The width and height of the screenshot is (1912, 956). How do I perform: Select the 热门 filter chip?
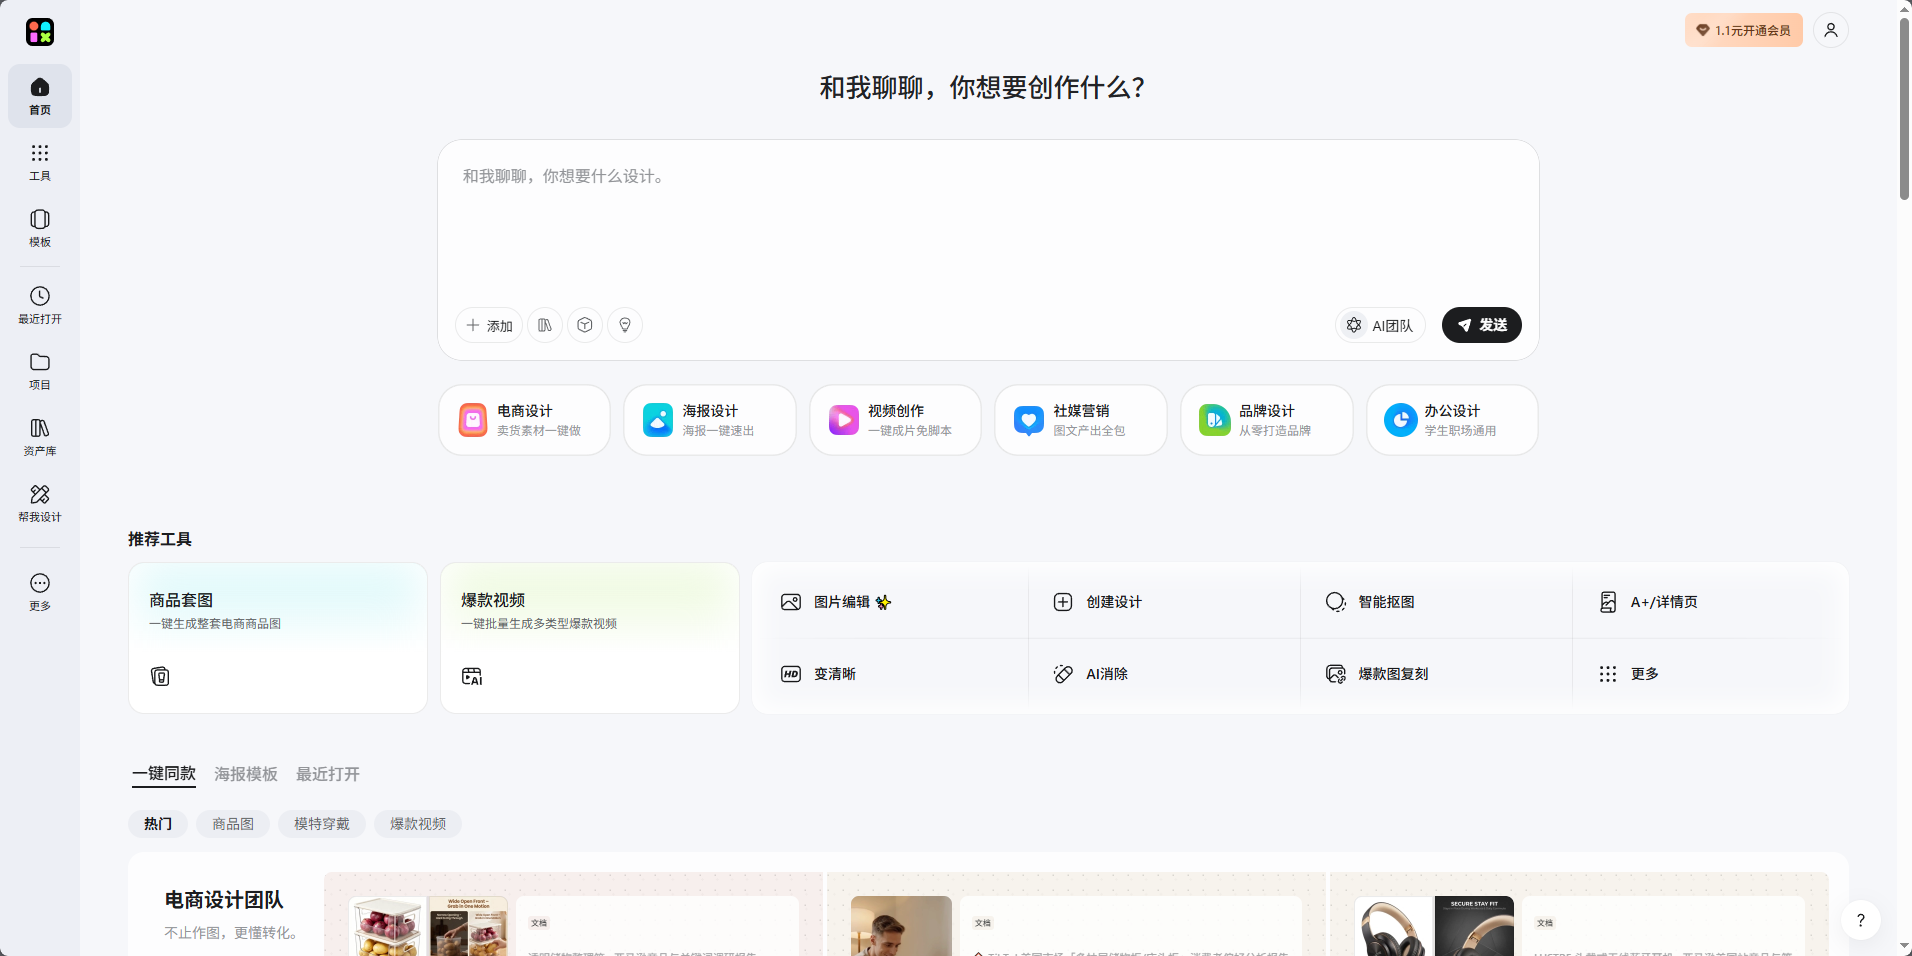click(158, 824)
